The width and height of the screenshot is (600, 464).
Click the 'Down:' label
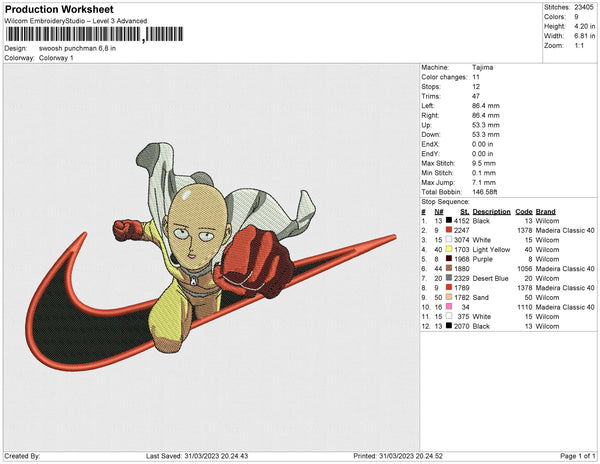point(431,135)
